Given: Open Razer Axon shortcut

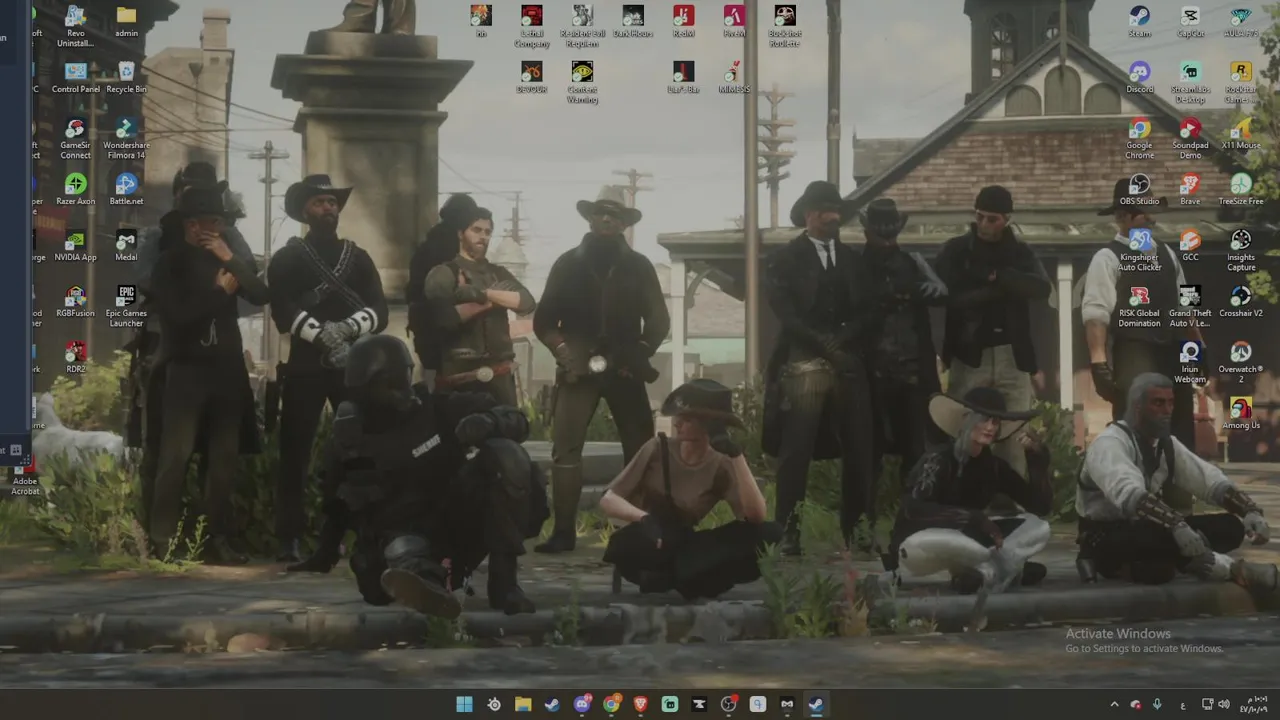Looking at the screenshot, I should point(75,190).
